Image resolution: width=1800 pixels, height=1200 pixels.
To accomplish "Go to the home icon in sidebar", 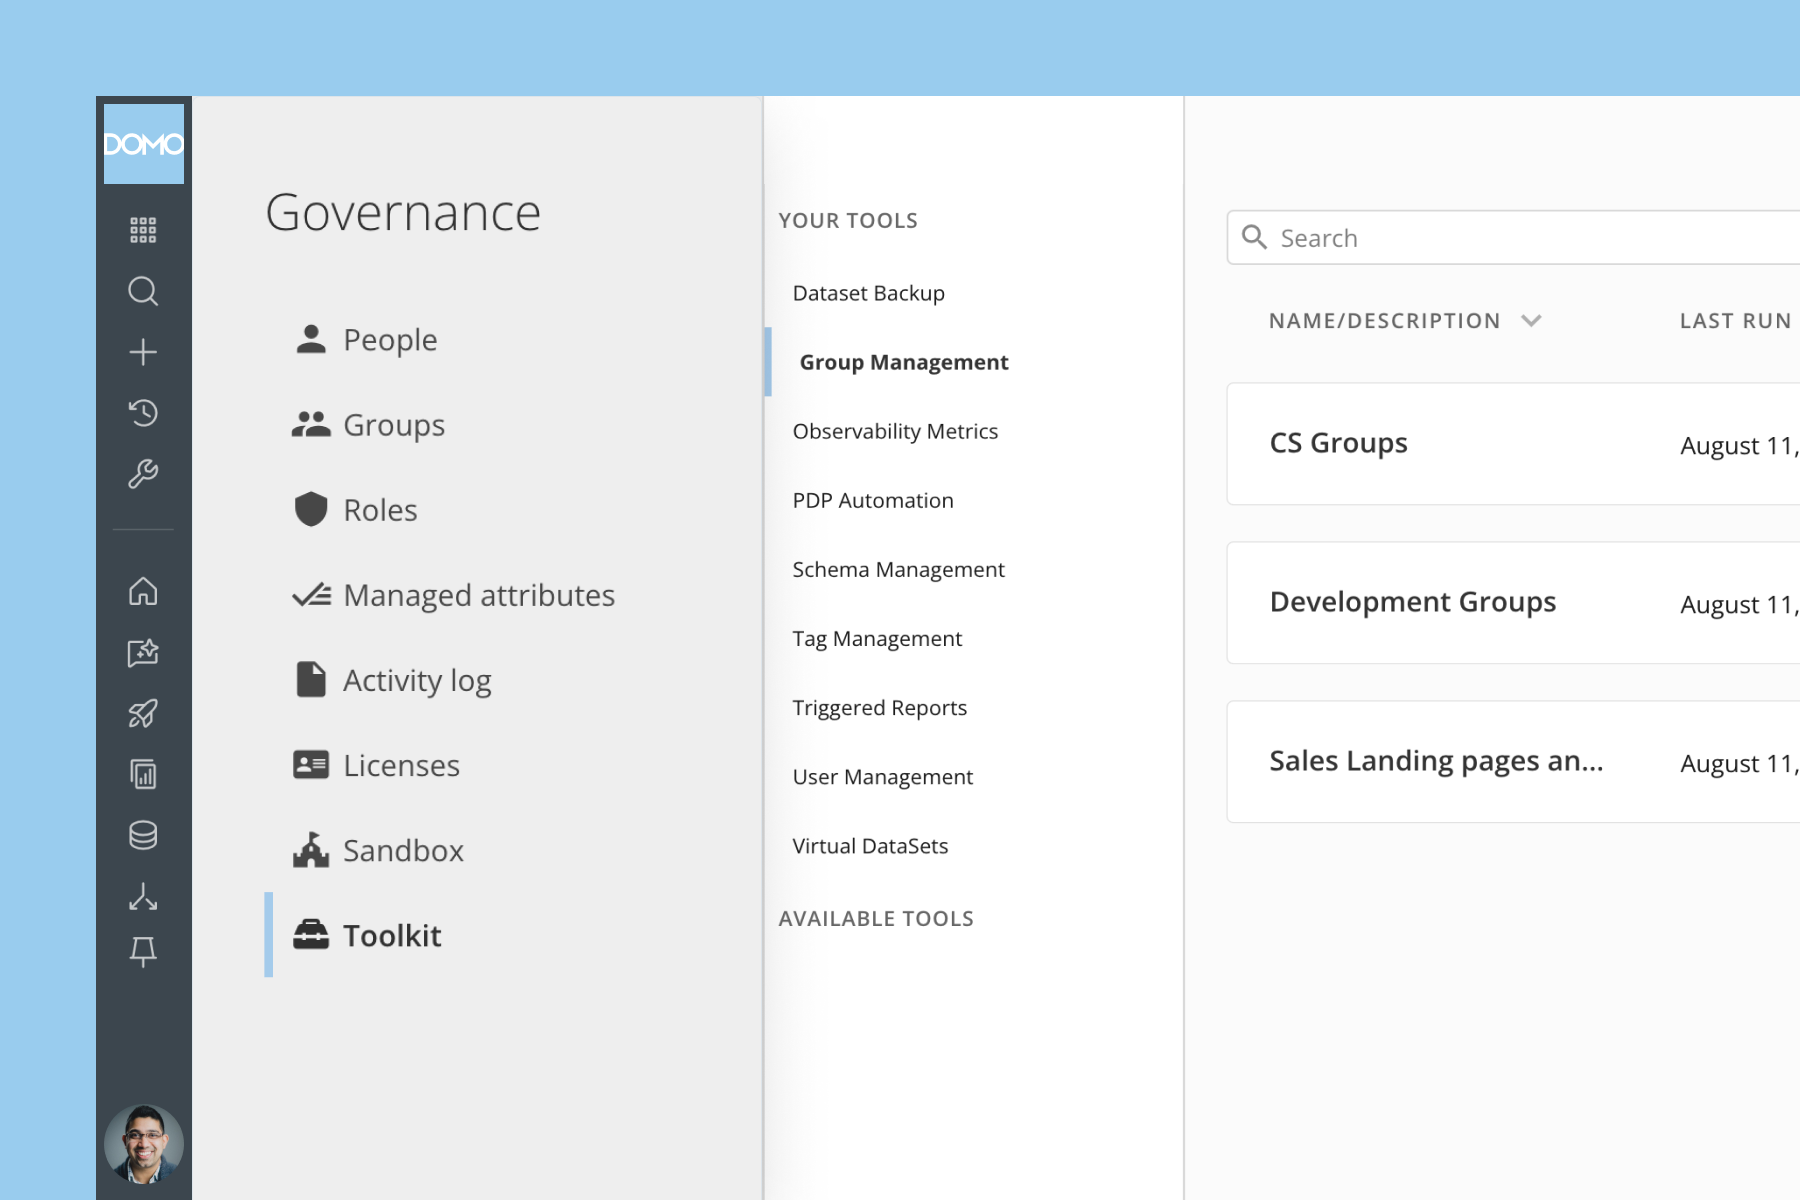I will pyautogui.click(x=143, y=591).
